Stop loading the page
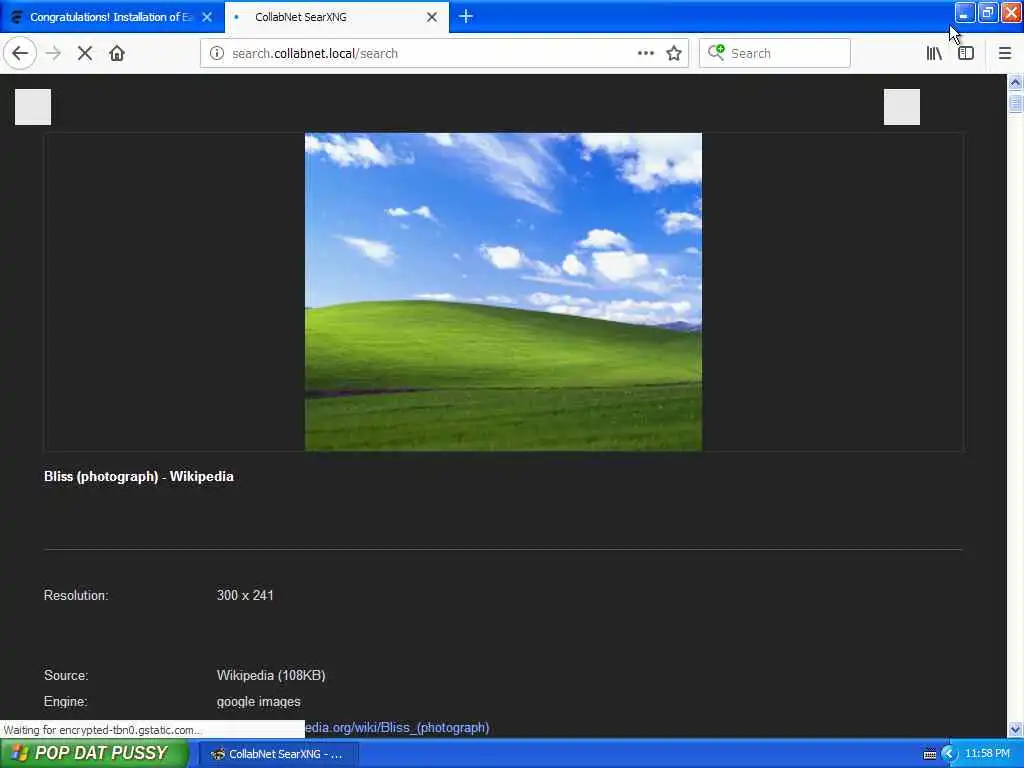 click(x=85, y=53)
